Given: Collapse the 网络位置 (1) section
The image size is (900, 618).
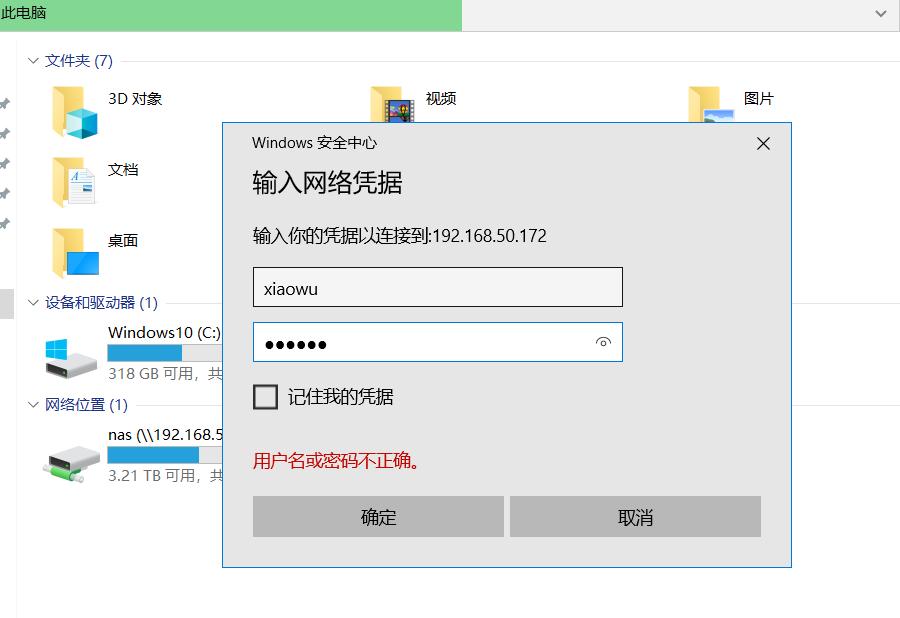Looking at the screenshot, I should coord(34,405).
